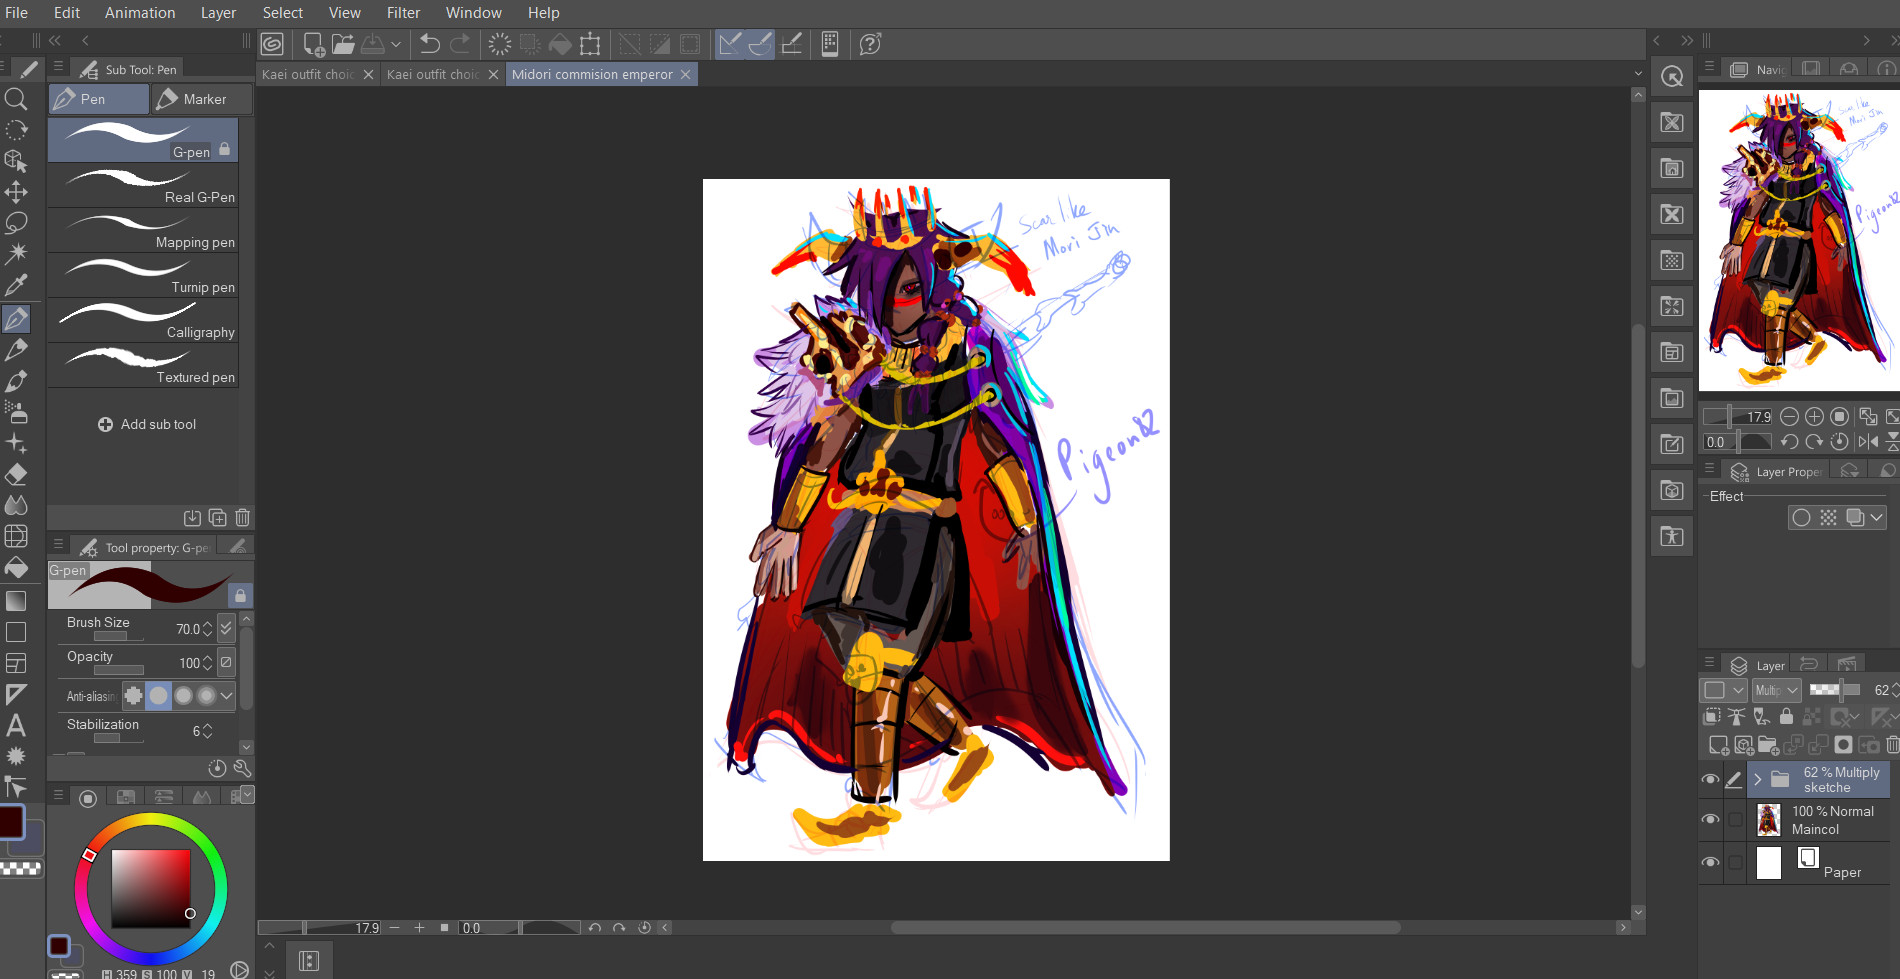Open the Effect dropdown in Layer Property
1900x979 pixels.
(x=1876, y=517)
